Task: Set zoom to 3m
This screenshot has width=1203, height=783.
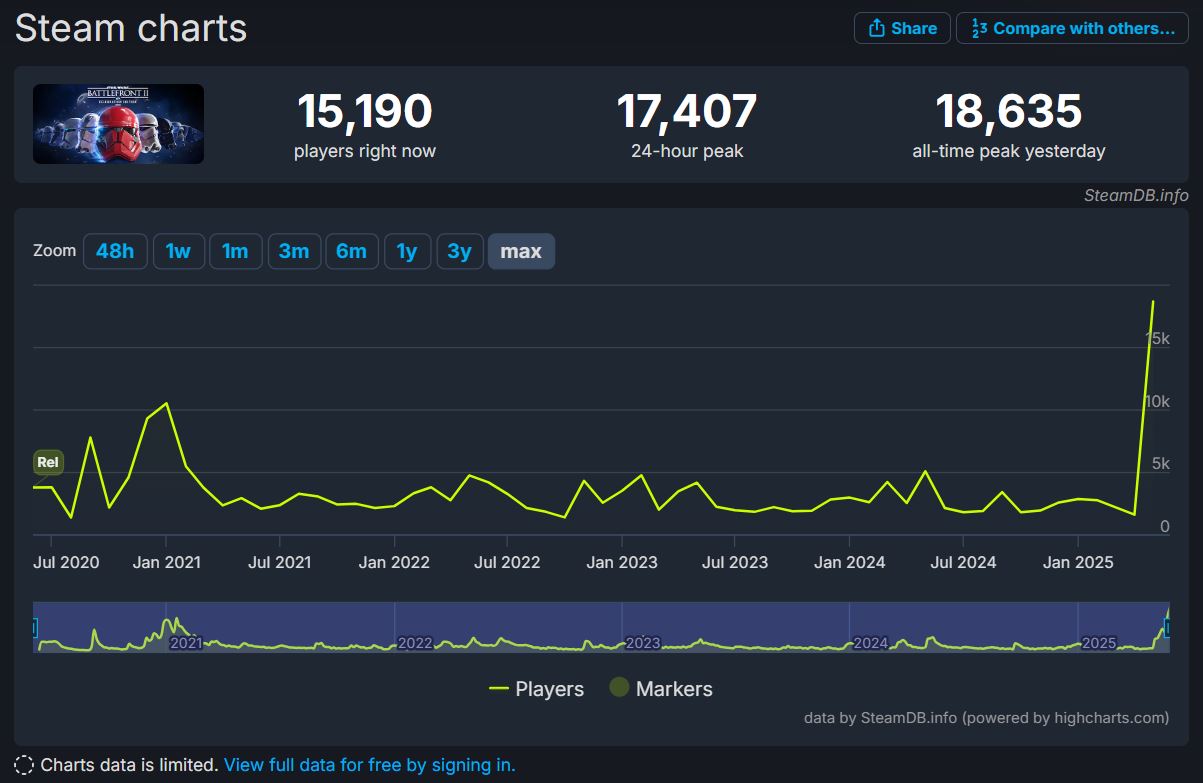Action: coord(294,251)
